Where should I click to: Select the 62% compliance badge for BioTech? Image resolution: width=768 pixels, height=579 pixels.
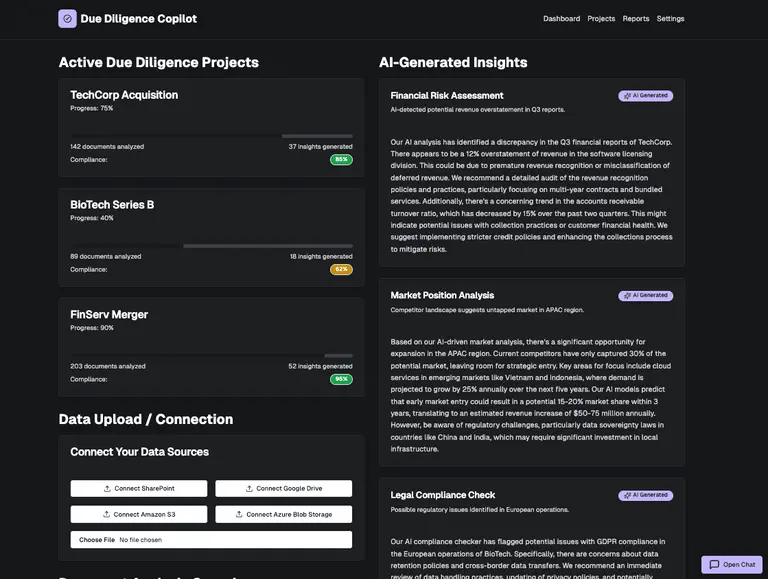(341, 269)
